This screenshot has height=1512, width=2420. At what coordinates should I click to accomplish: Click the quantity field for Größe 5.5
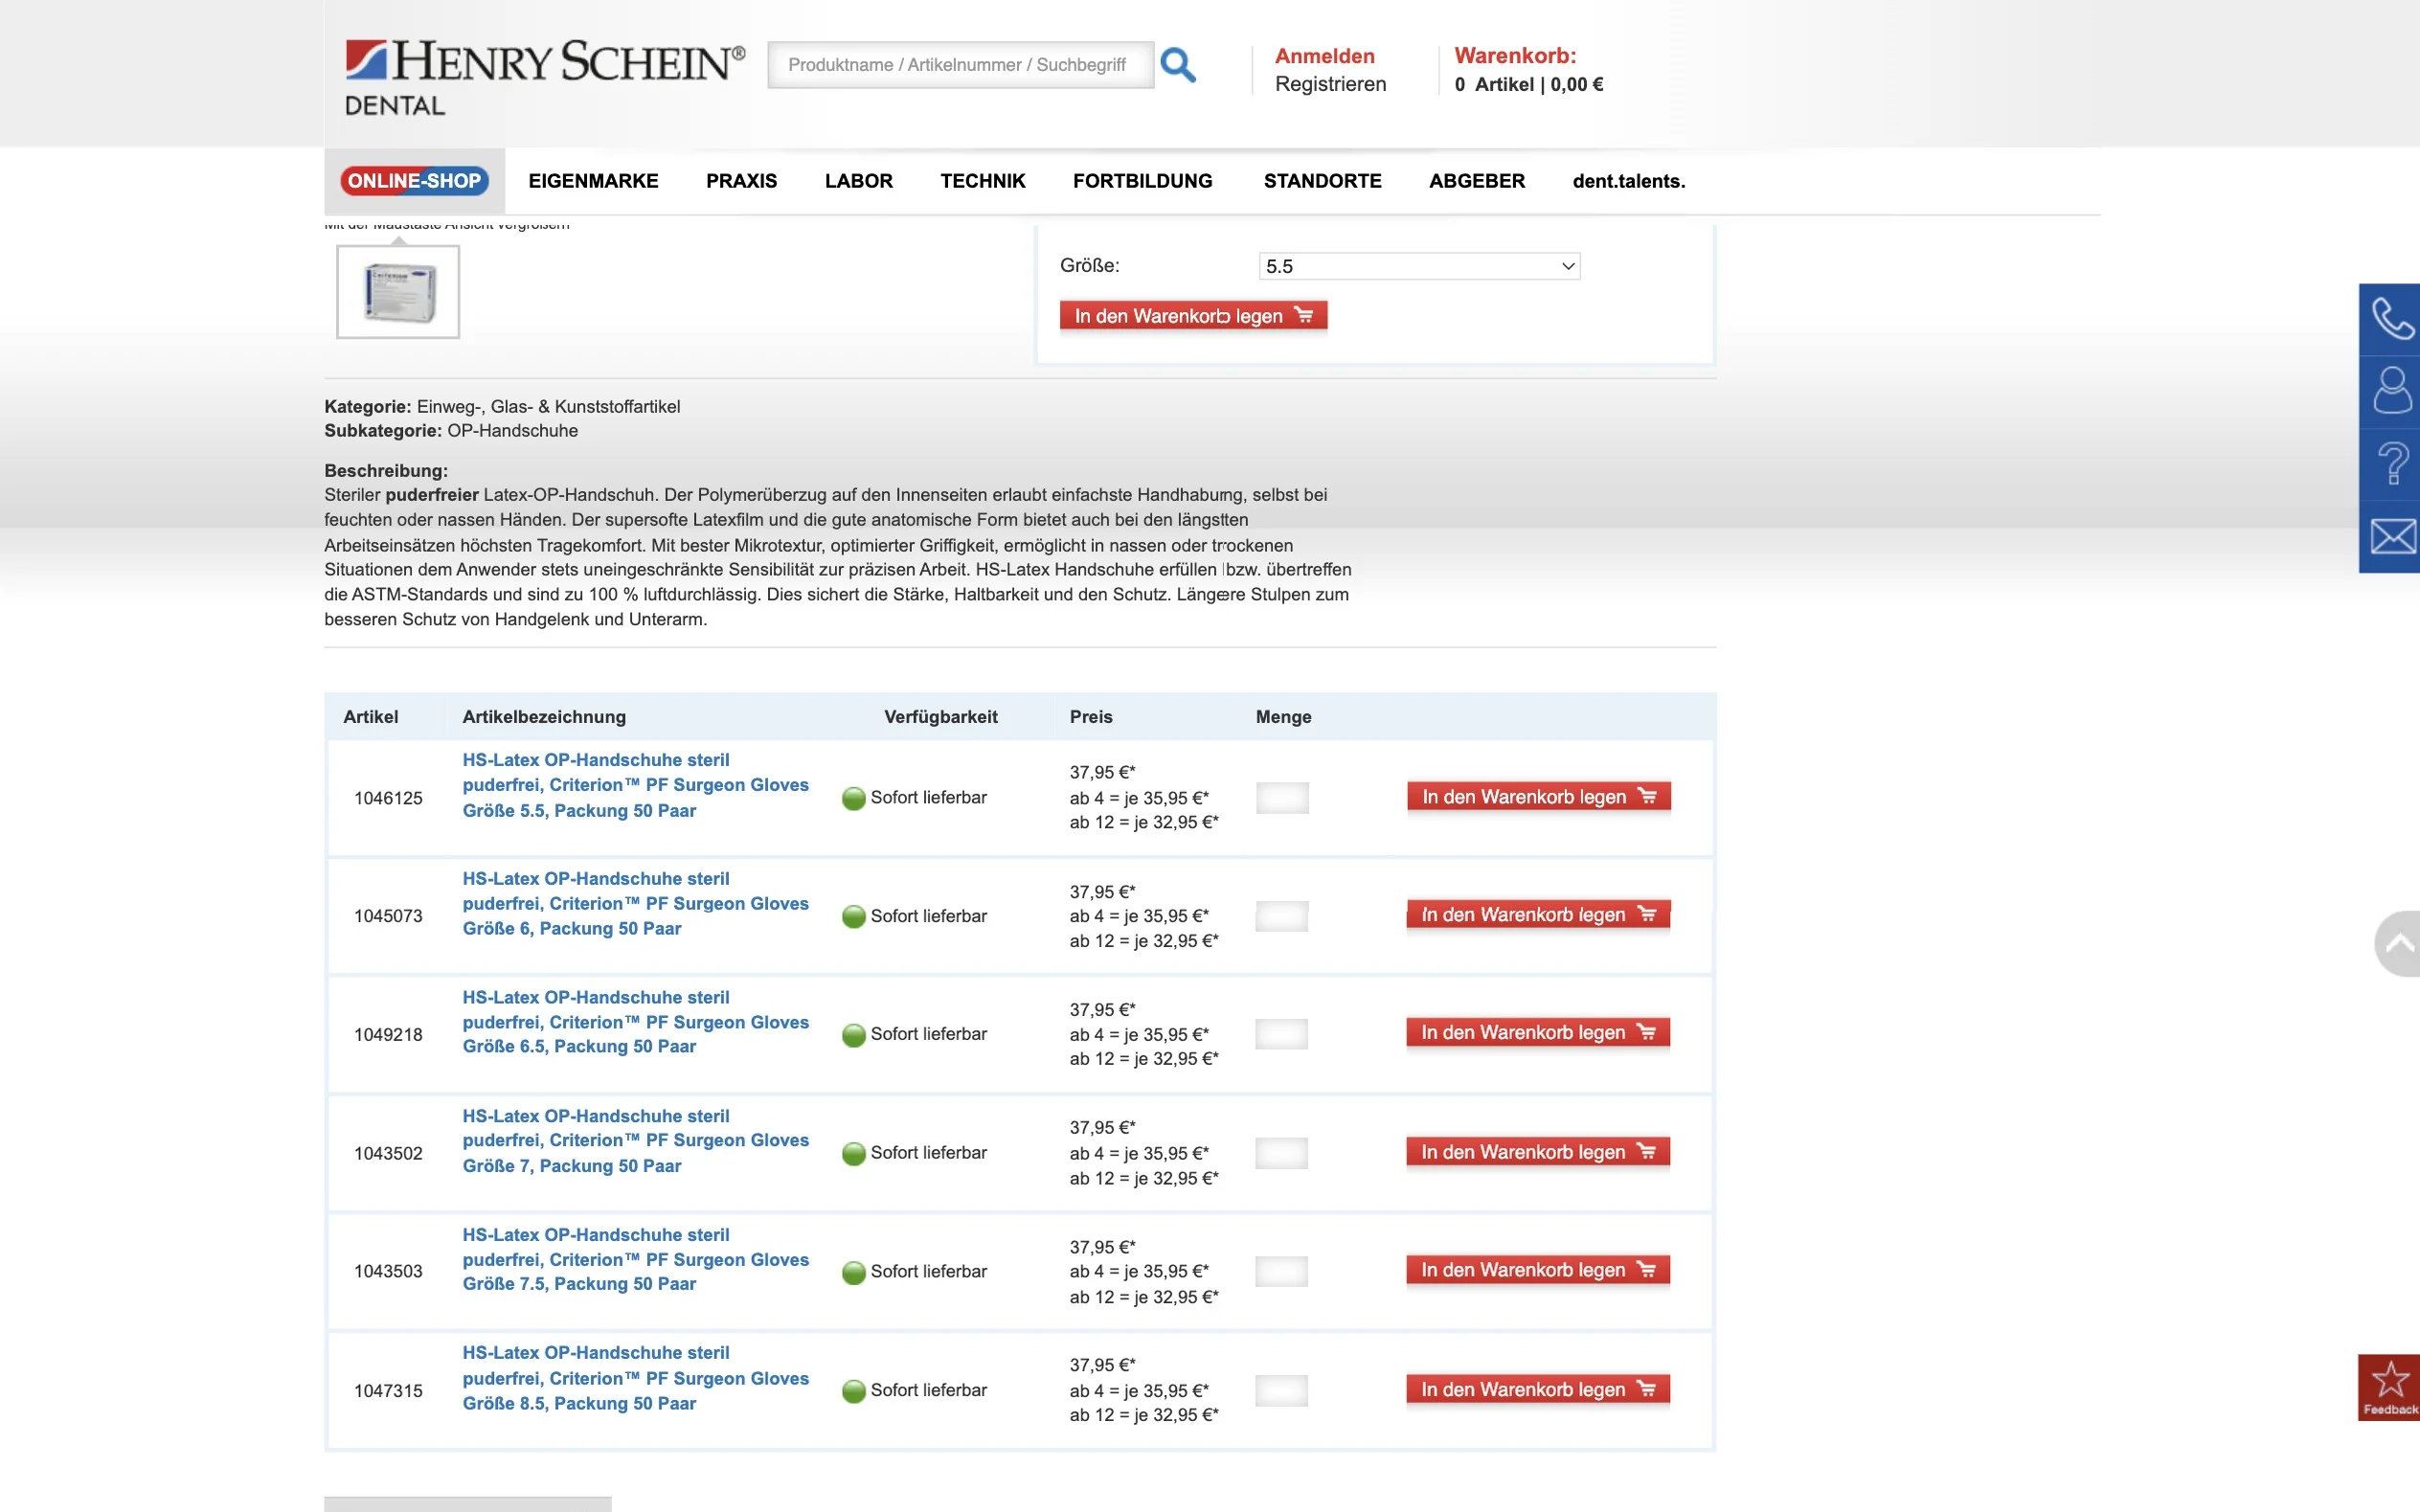pos(1282,797)
